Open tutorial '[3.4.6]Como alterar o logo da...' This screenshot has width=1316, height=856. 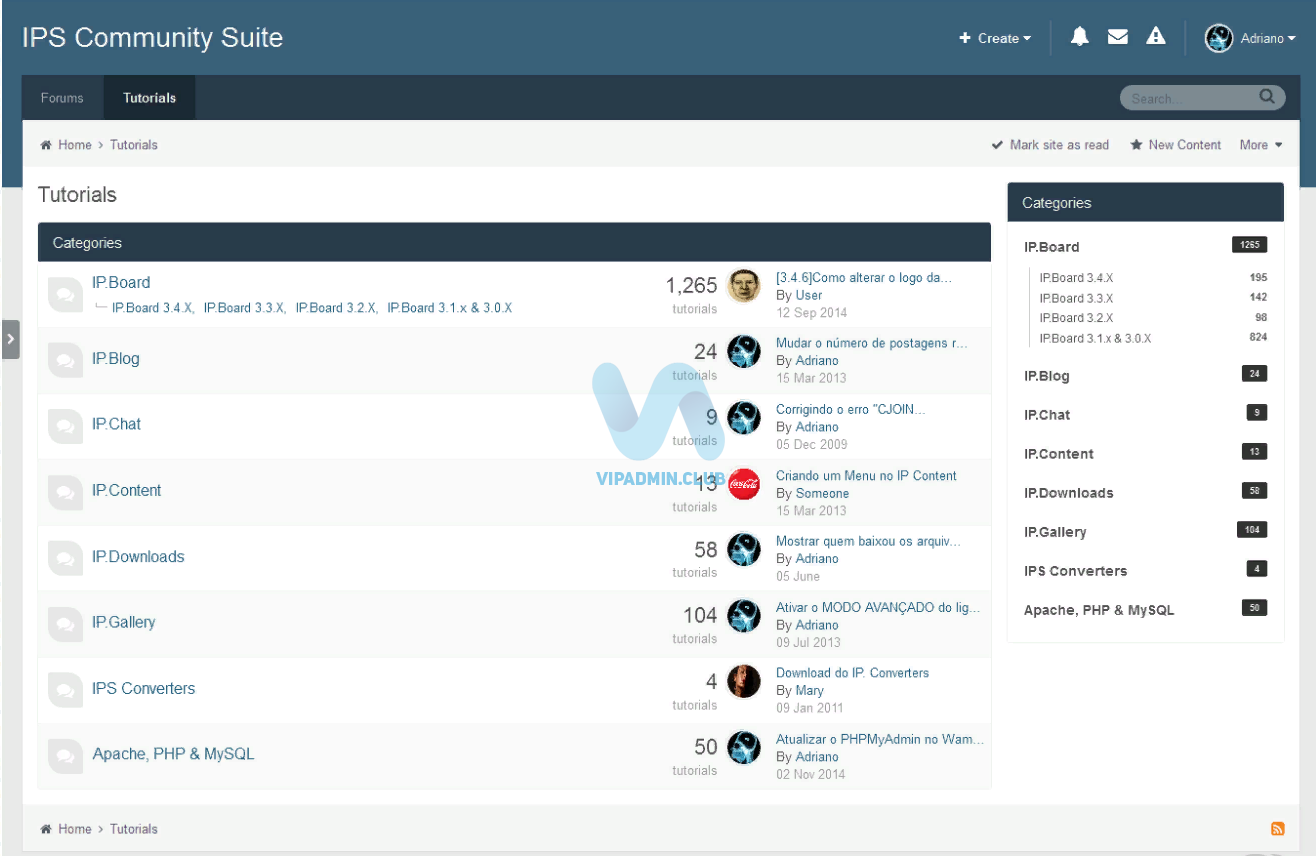[864, 277]
